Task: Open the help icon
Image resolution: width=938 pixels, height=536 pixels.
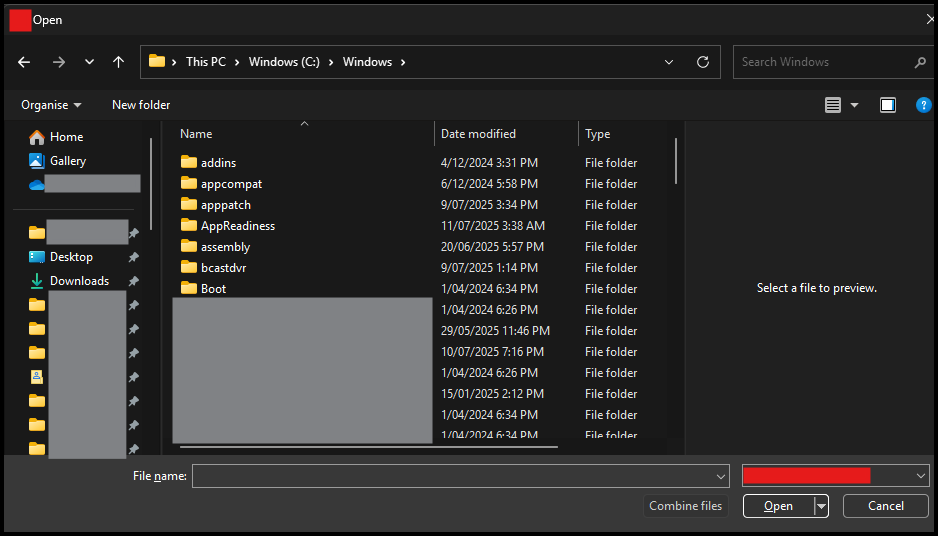Action: tap(924, 105)
